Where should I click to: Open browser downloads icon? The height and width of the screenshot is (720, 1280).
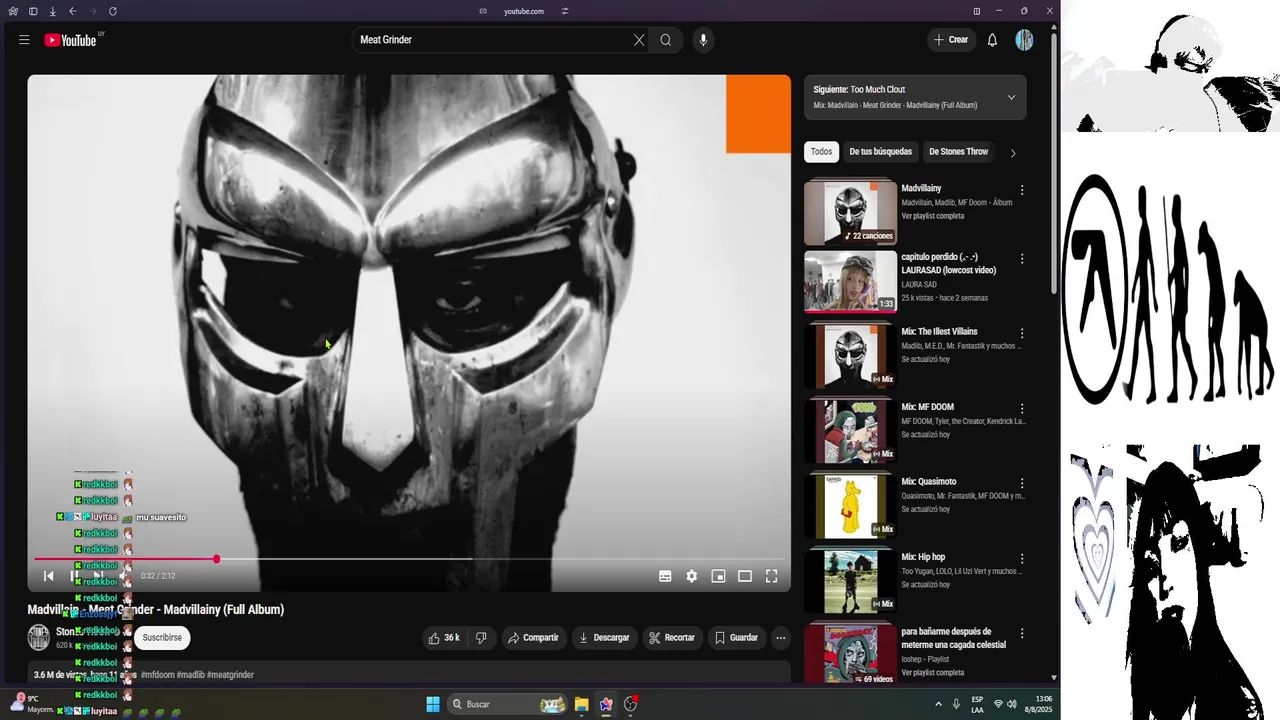(x=52, y=11)
